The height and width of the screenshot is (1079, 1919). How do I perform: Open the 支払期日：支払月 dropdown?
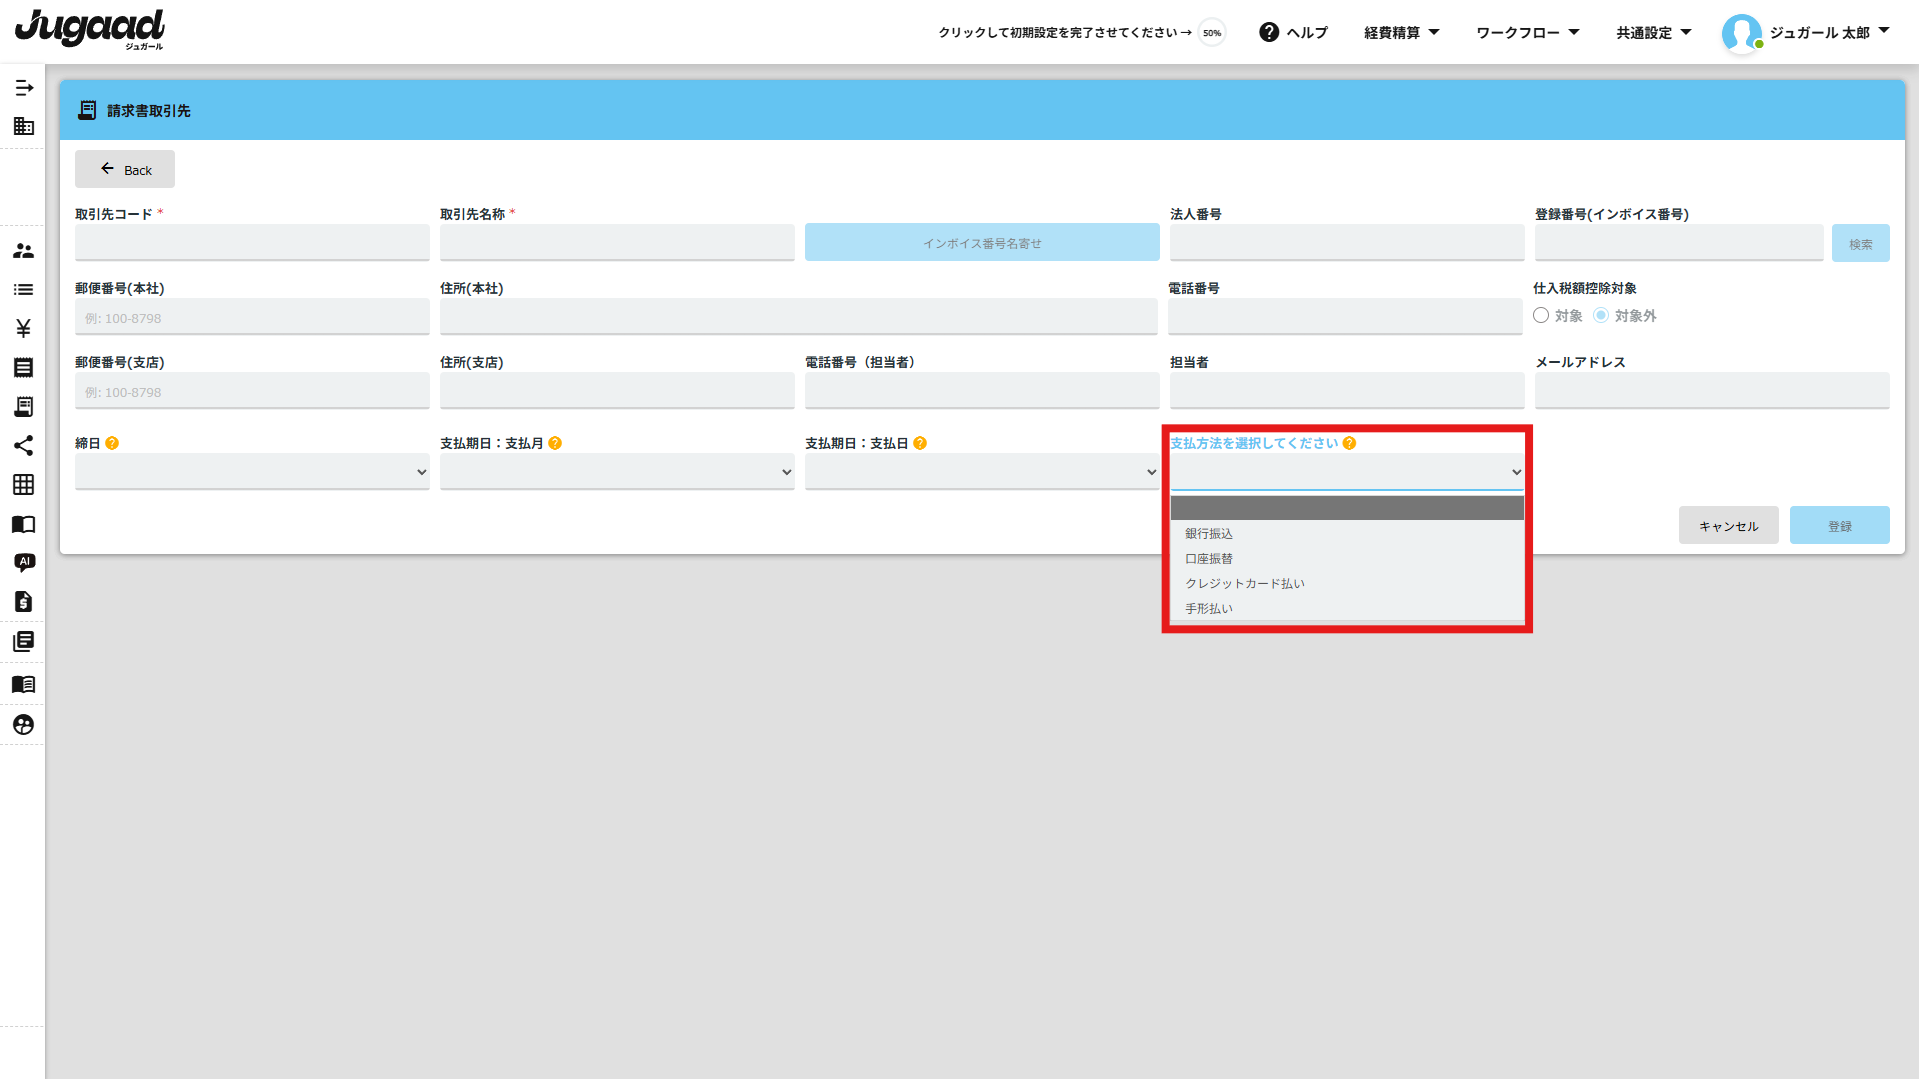pyautogui.click(x=617, y=472)
